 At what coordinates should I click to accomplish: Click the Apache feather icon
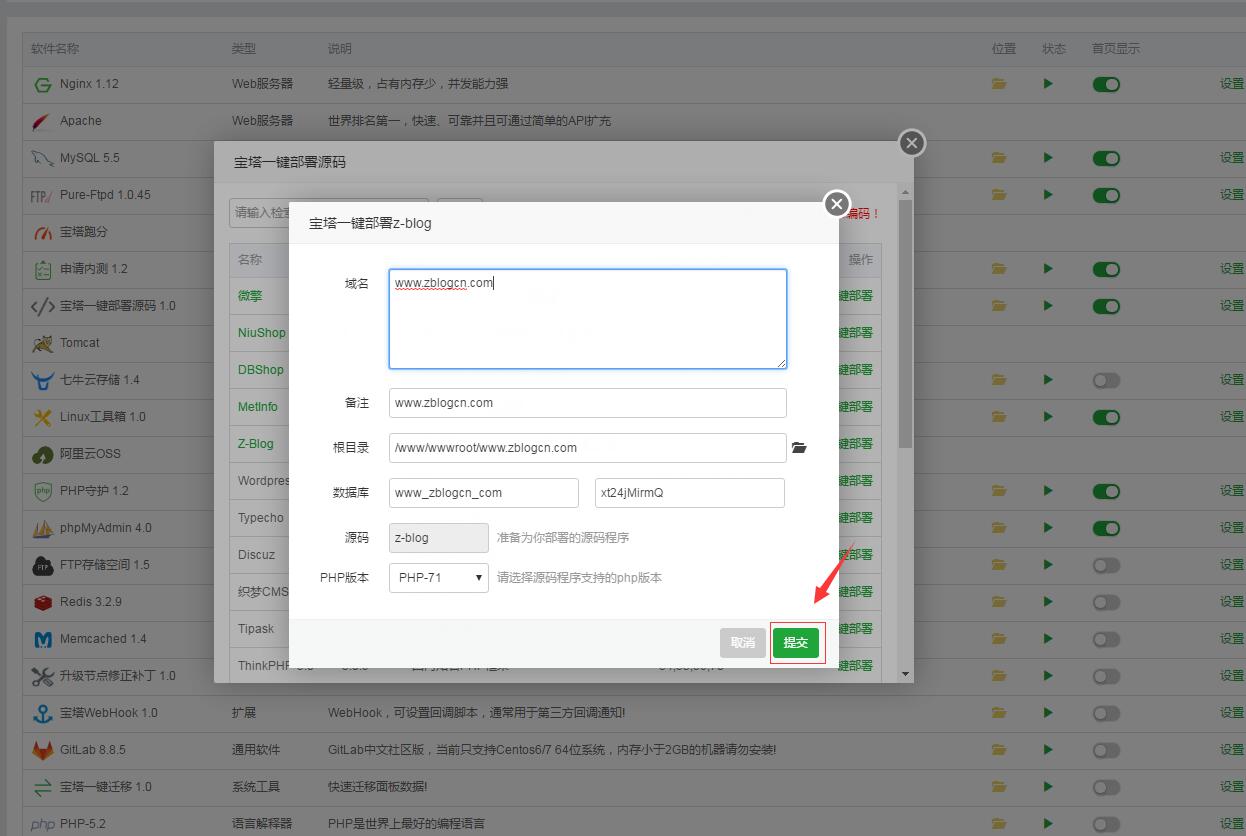coord(42,121)
